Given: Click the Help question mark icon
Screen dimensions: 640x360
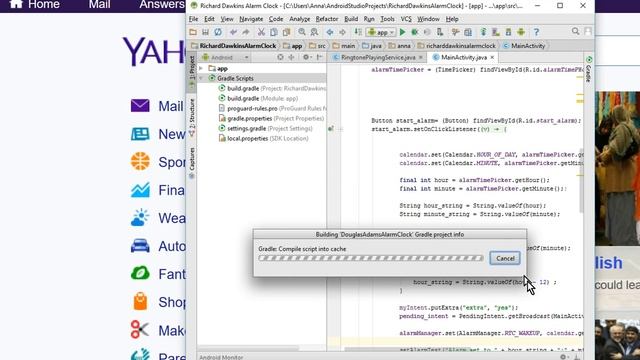Looking at the screenshot, I should coord(536,32).
